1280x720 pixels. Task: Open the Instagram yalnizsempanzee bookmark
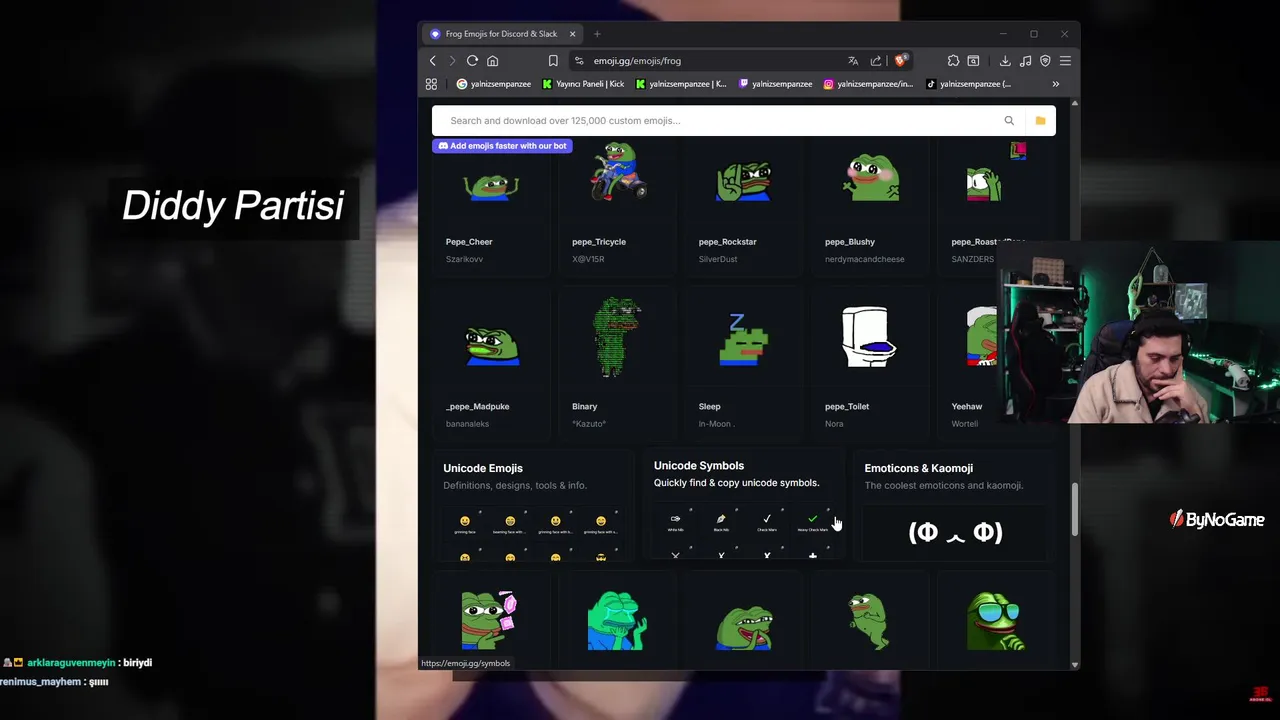click(x=868, y=84)
